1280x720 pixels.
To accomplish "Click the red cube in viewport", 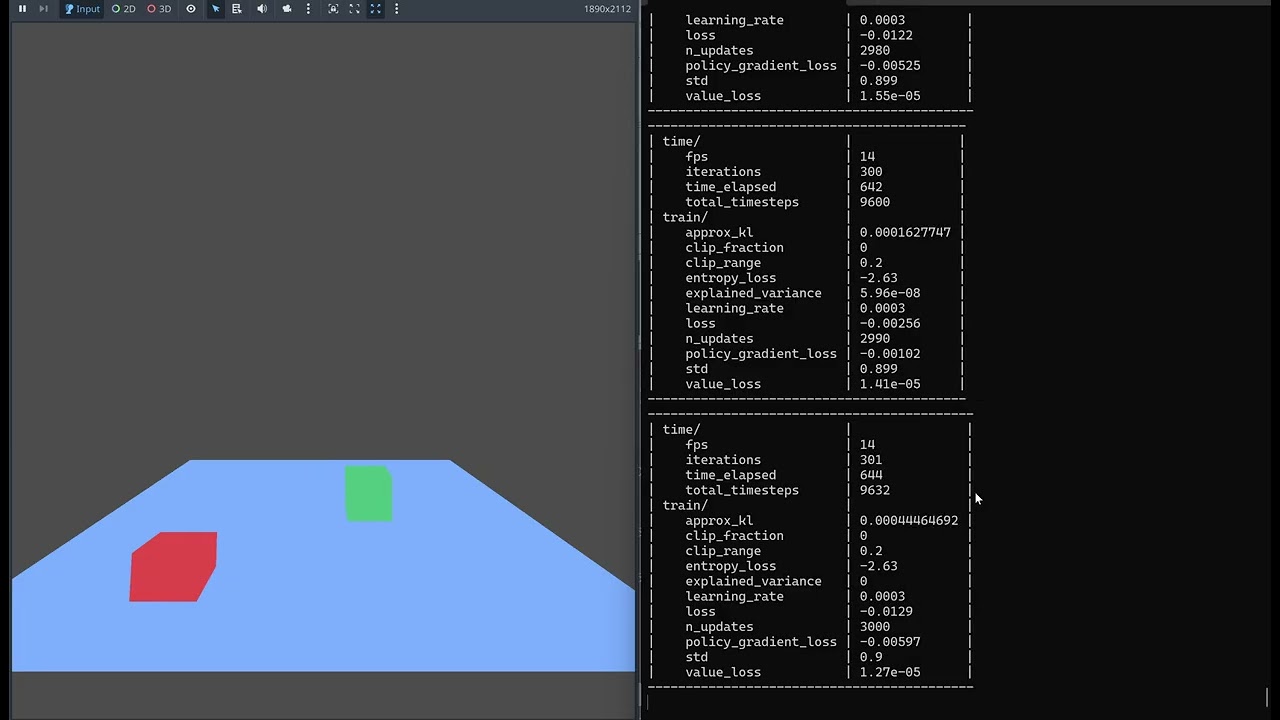I will [173, 567].
